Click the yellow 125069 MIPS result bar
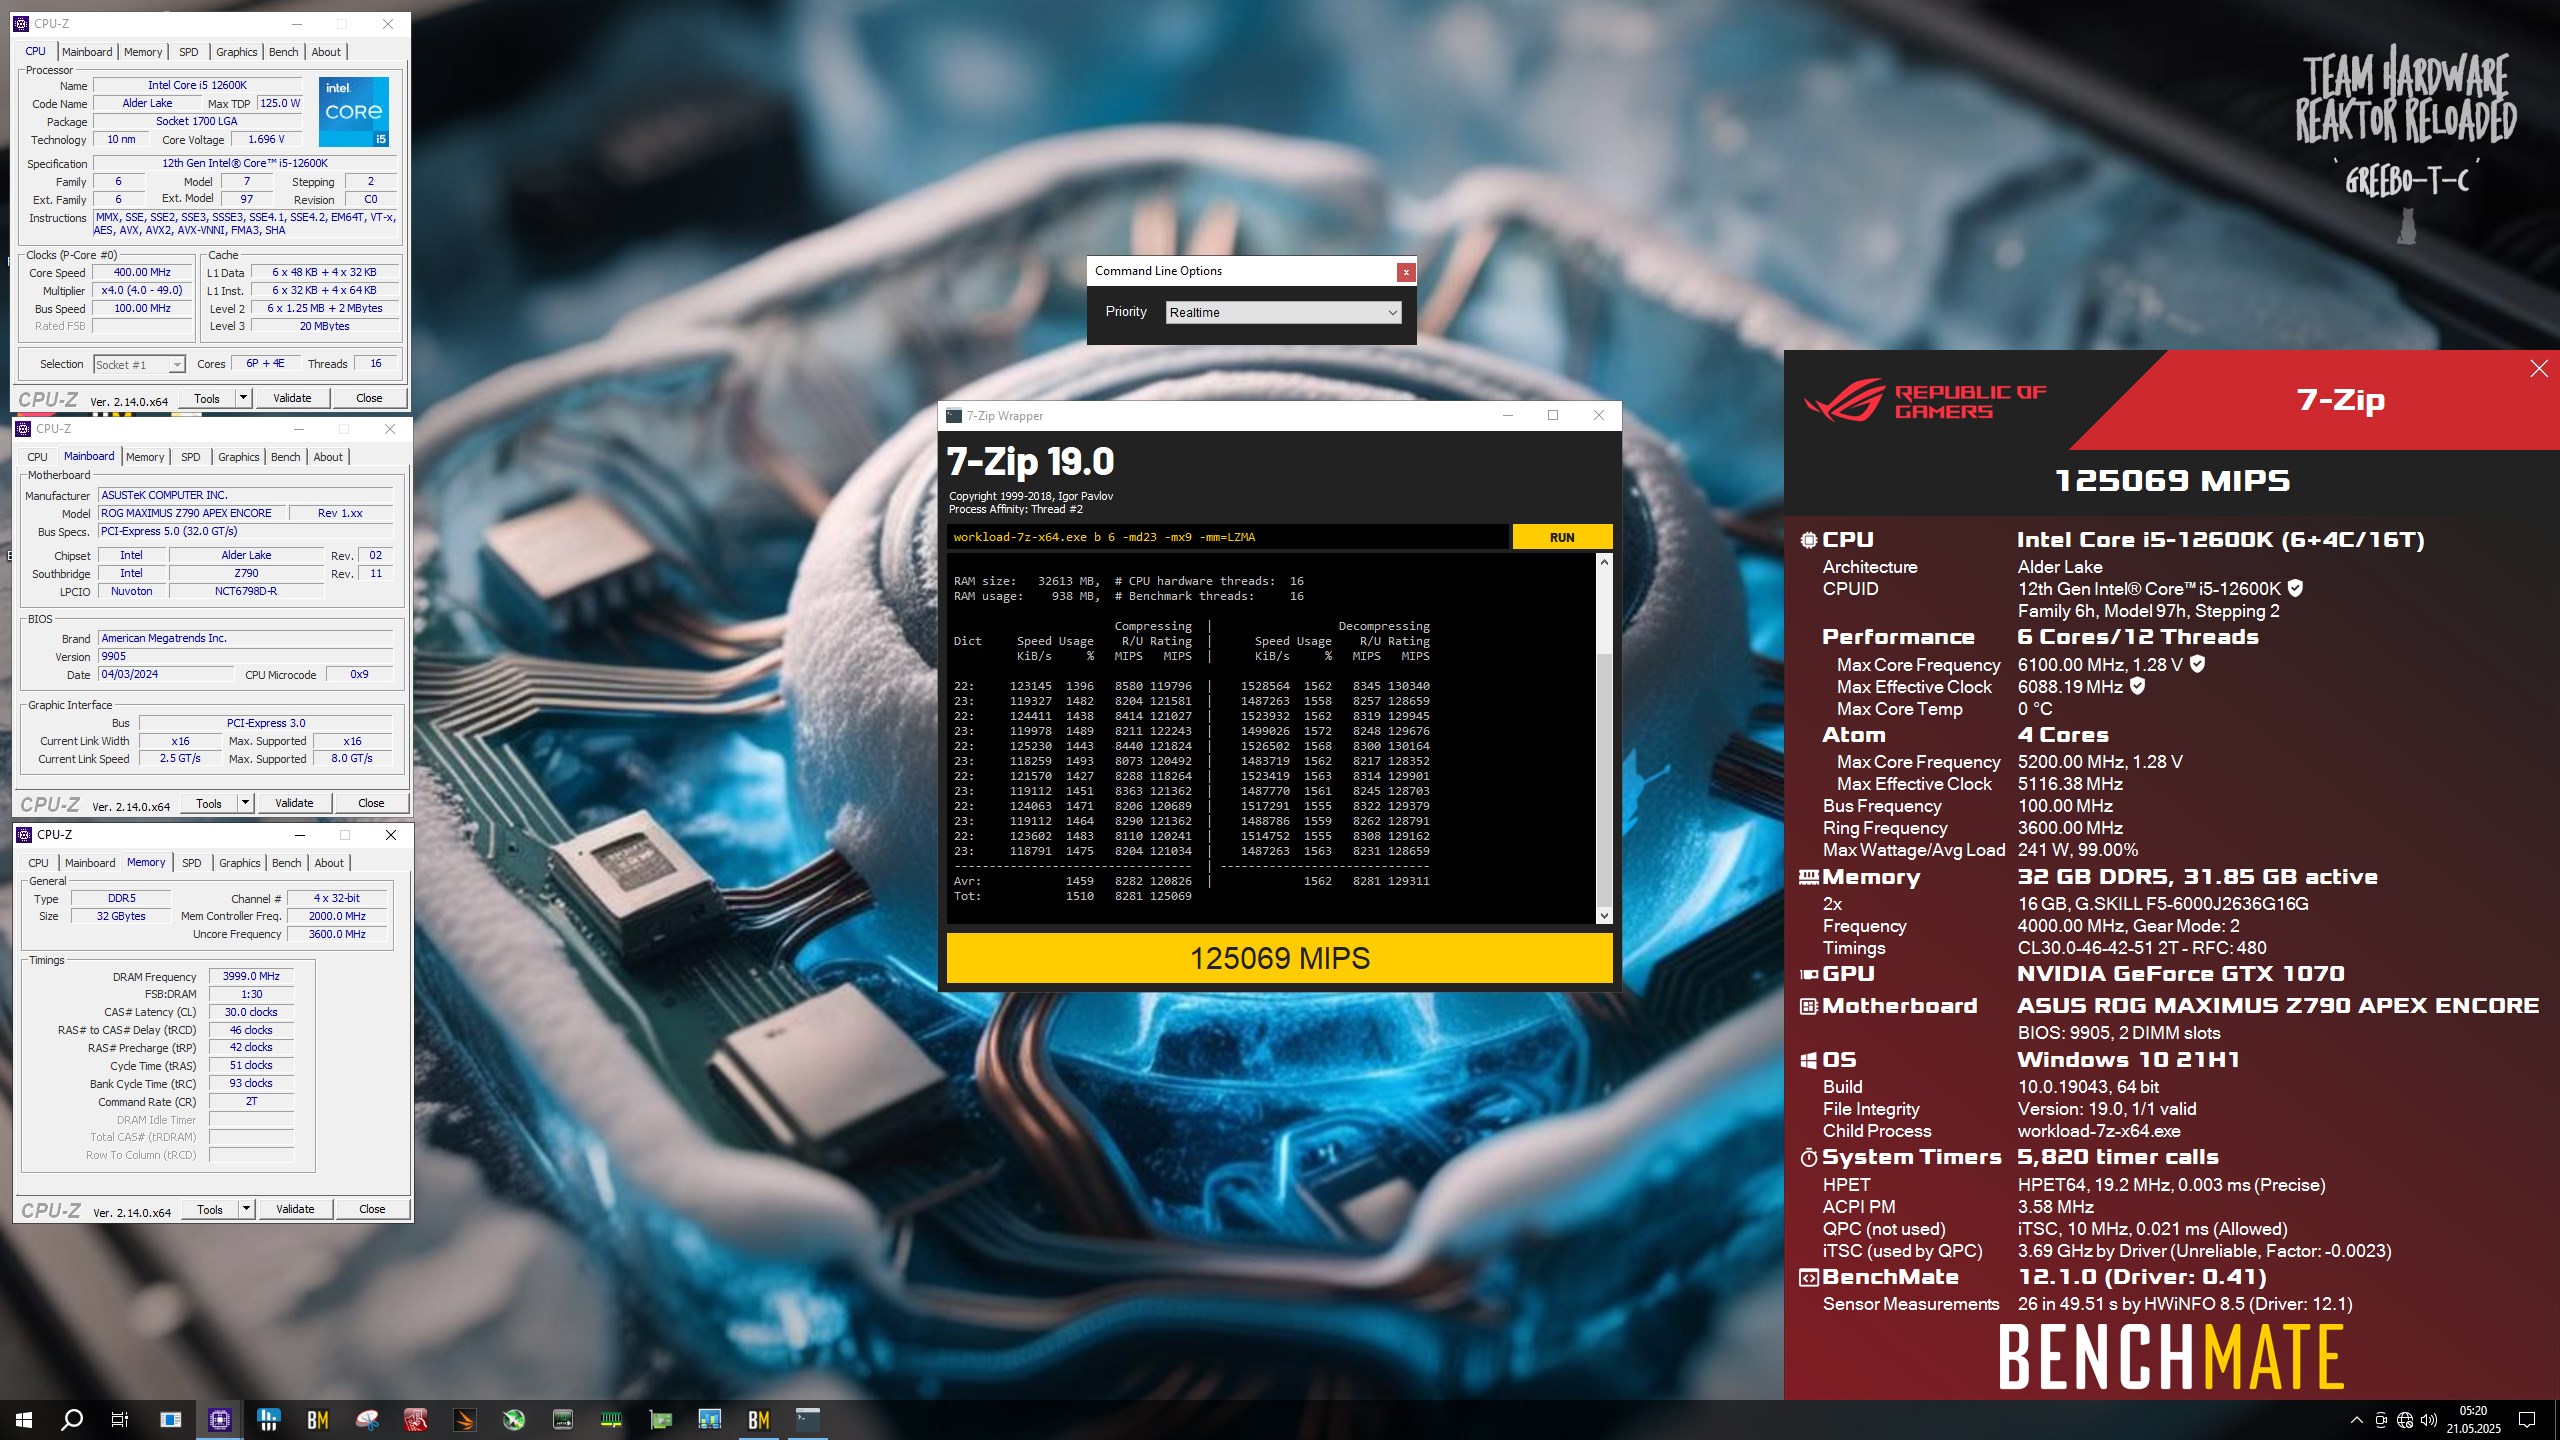 point(1279,958)
